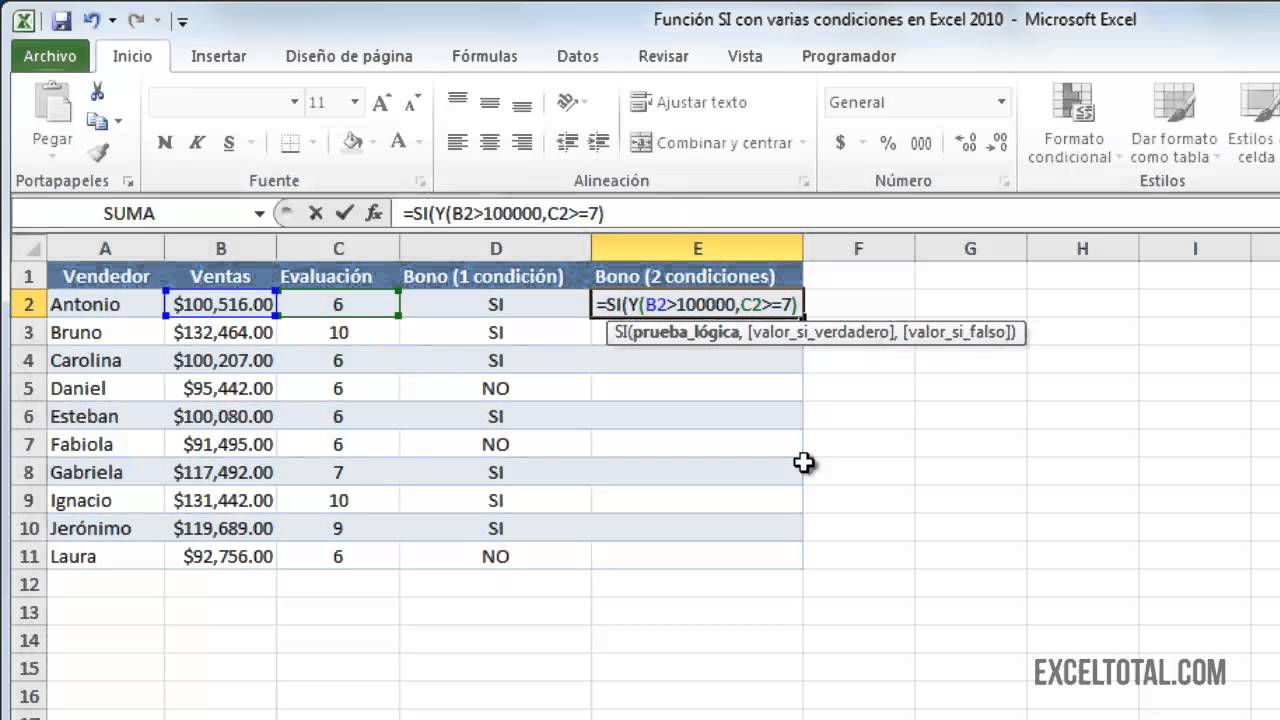Viewport: 1280px width, 720px height.
Task: Increase indent icon
Action: click(x=599, y=143)
